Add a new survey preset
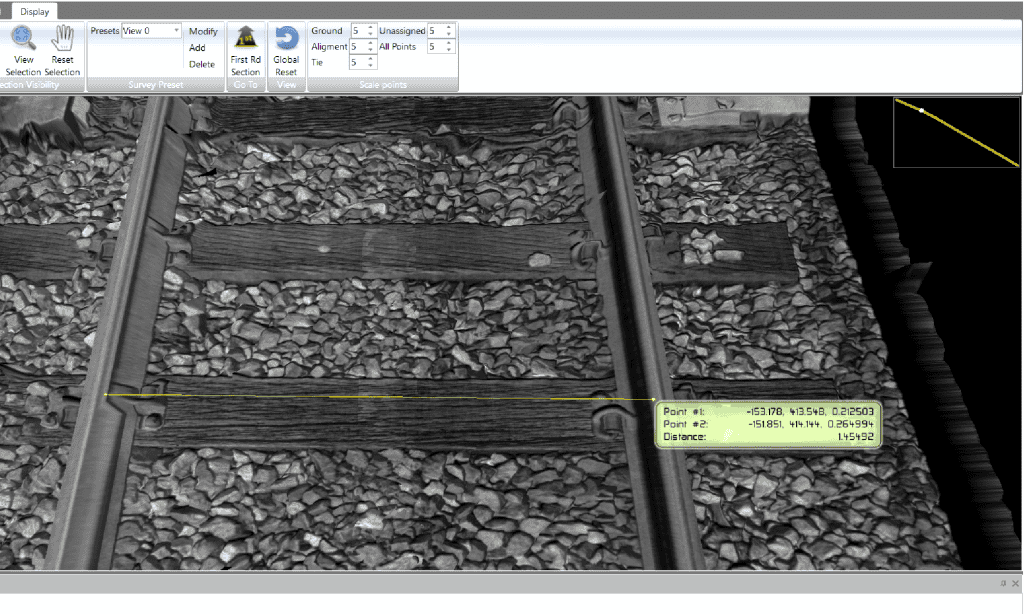 [x=198, y=46]
